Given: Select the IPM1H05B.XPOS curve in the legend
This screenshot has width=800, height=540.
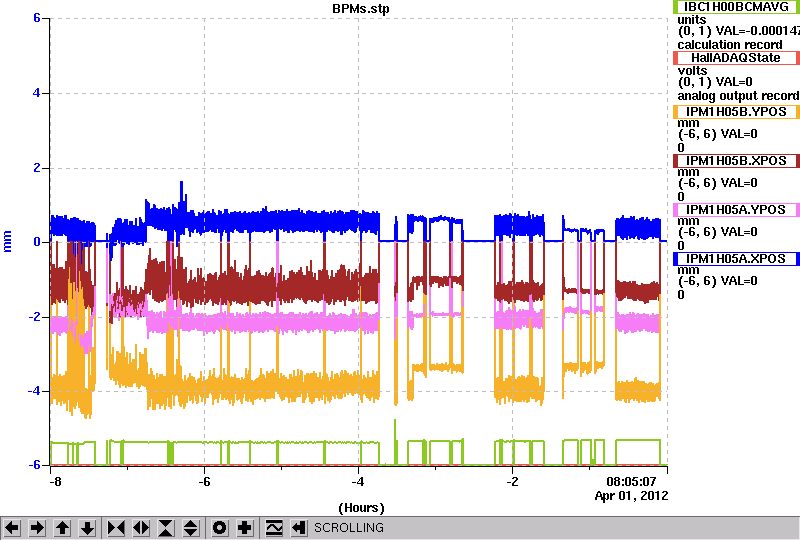Looking at the screenshot, I should pos(737,161).
